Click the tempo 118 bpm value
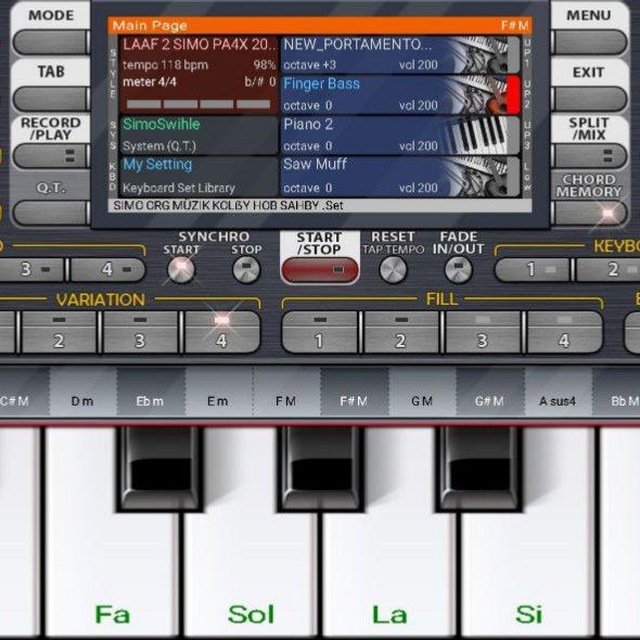 click(x=165, y=65)
